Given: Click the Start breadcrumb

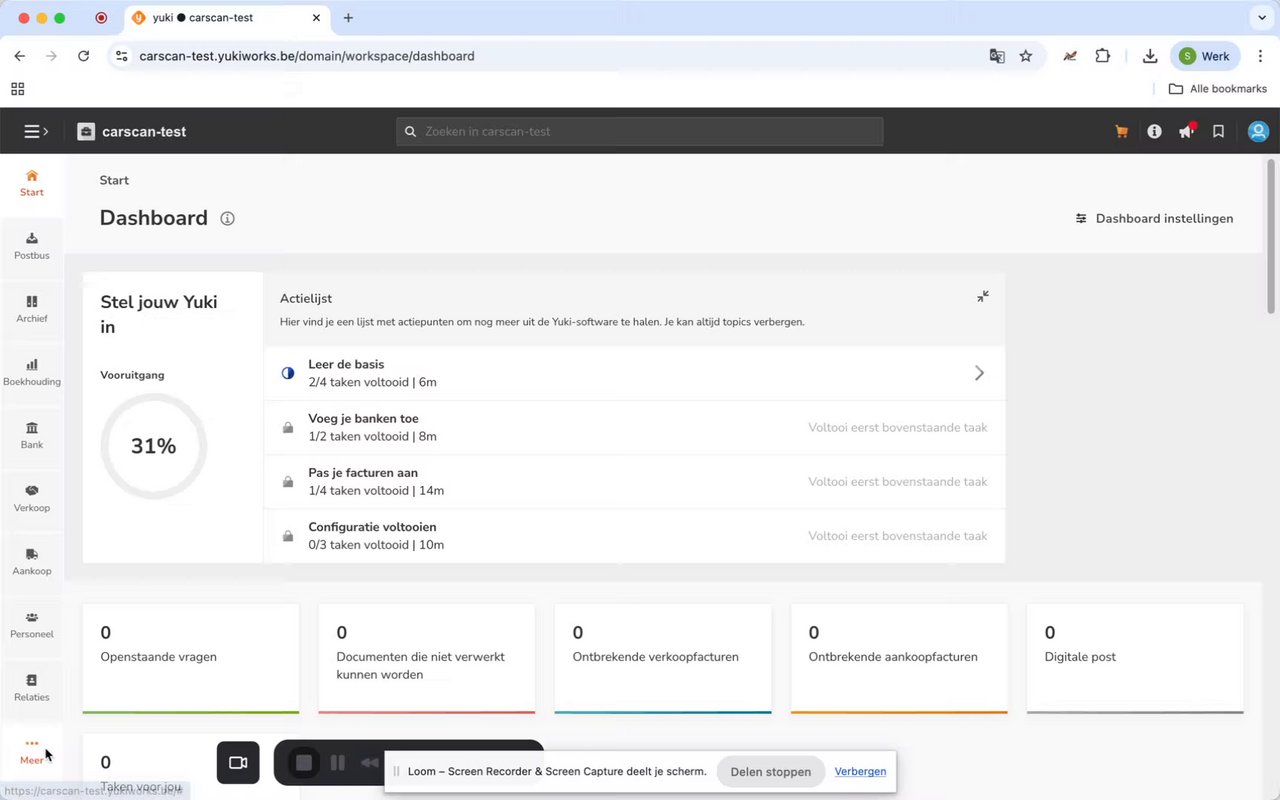Looking at the screenshot, I should pyautogui.click(x=114, y=180).
